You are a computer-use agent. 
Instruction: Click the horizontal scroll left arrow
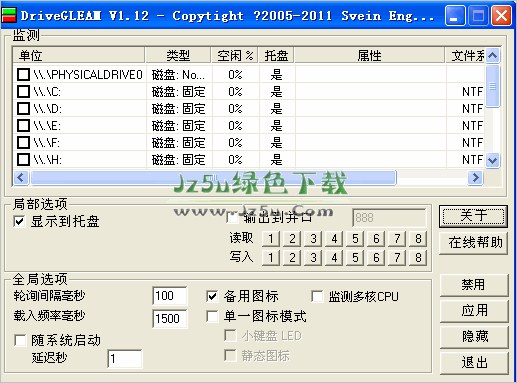pos(21,177)
